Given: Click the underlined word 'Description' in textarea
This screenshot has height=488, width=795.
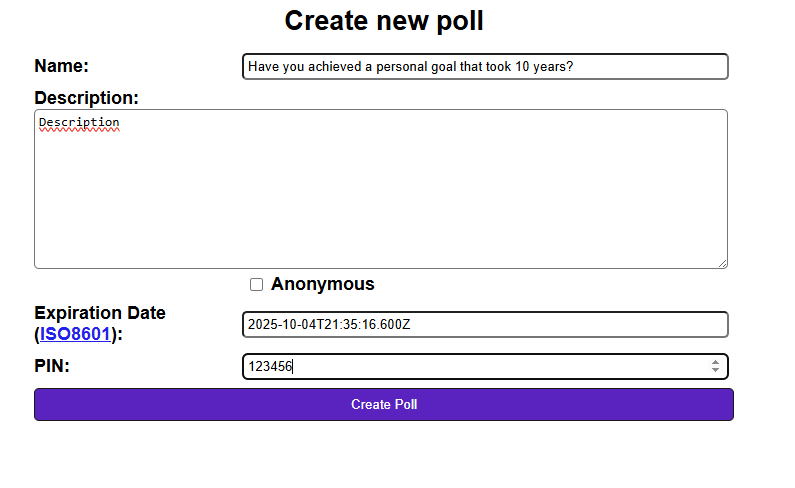Looking at the screenshot, I should pyautogui.click(x=79, y=123).
